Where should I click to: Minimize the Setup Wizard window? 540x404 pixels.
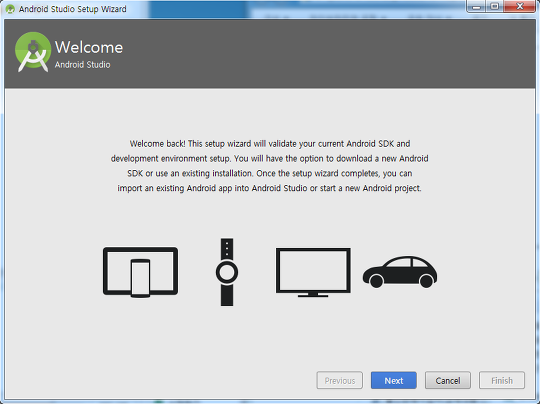[x=476, y=6]
